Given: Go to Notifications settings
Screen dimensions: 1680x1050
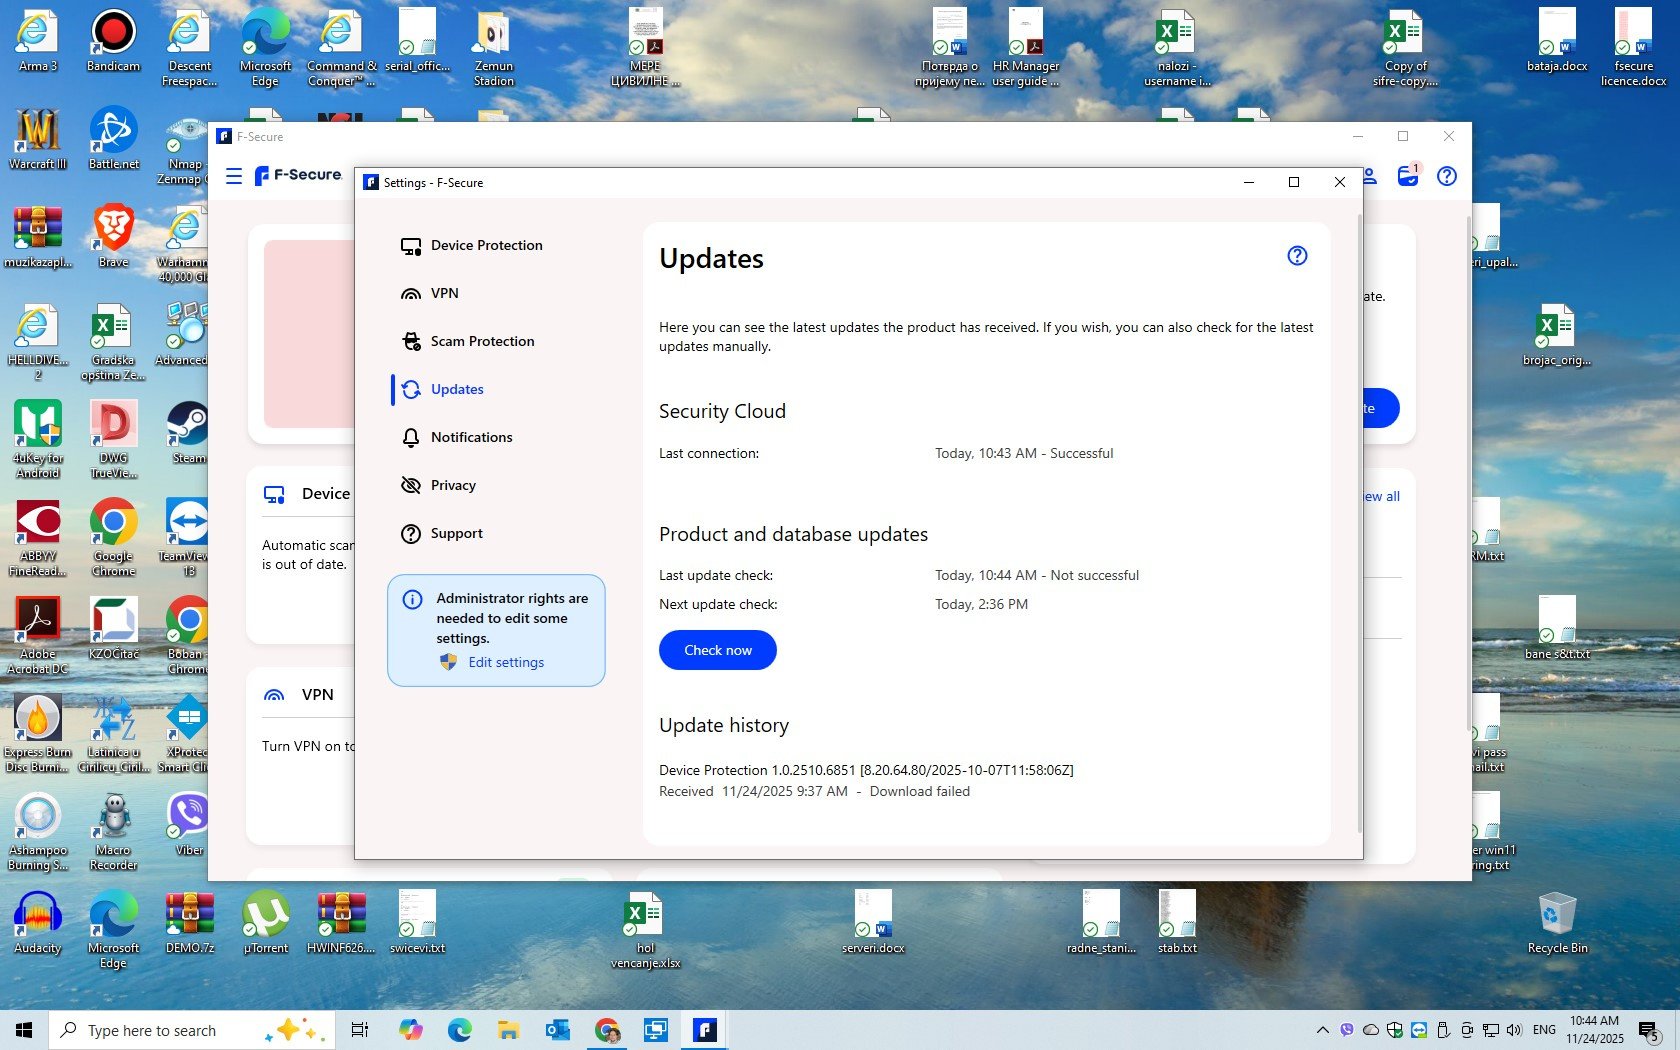Looking at the screenshot, I should (470, 438).
